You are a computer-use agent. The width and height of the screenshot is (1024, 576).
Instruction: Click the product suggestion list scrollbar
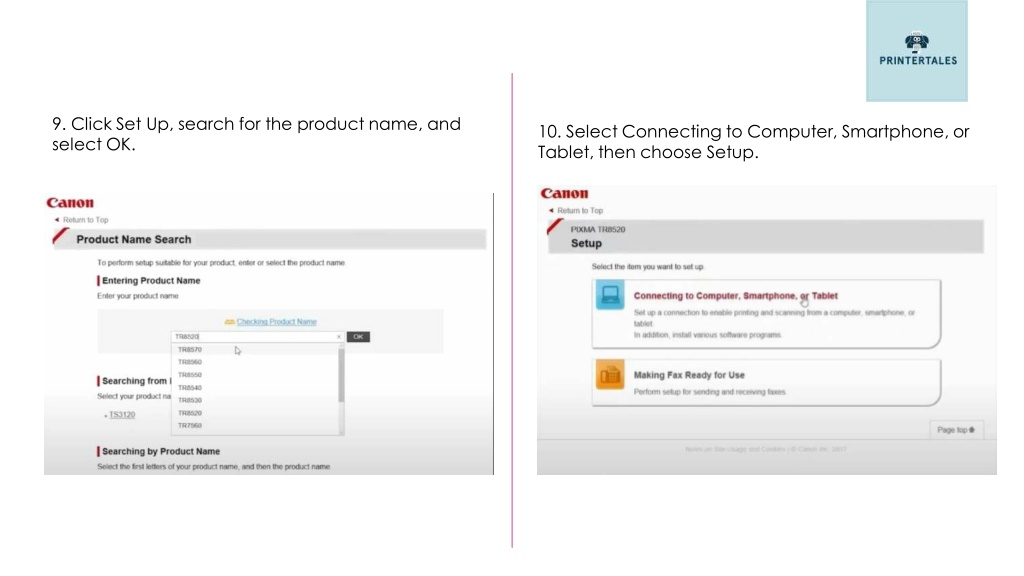pos(341,374)
